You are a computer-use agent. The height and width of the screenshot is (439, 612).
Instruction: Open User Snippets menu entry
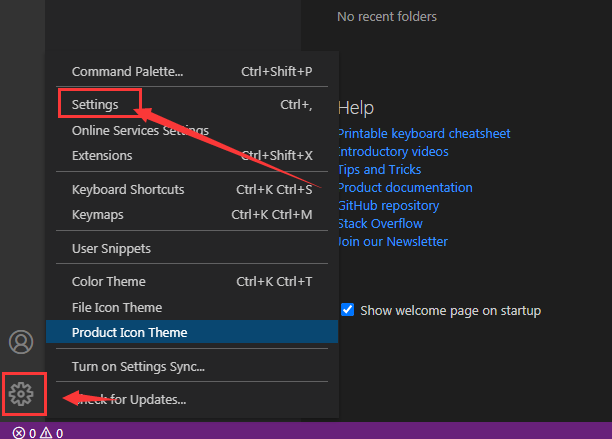111,248
